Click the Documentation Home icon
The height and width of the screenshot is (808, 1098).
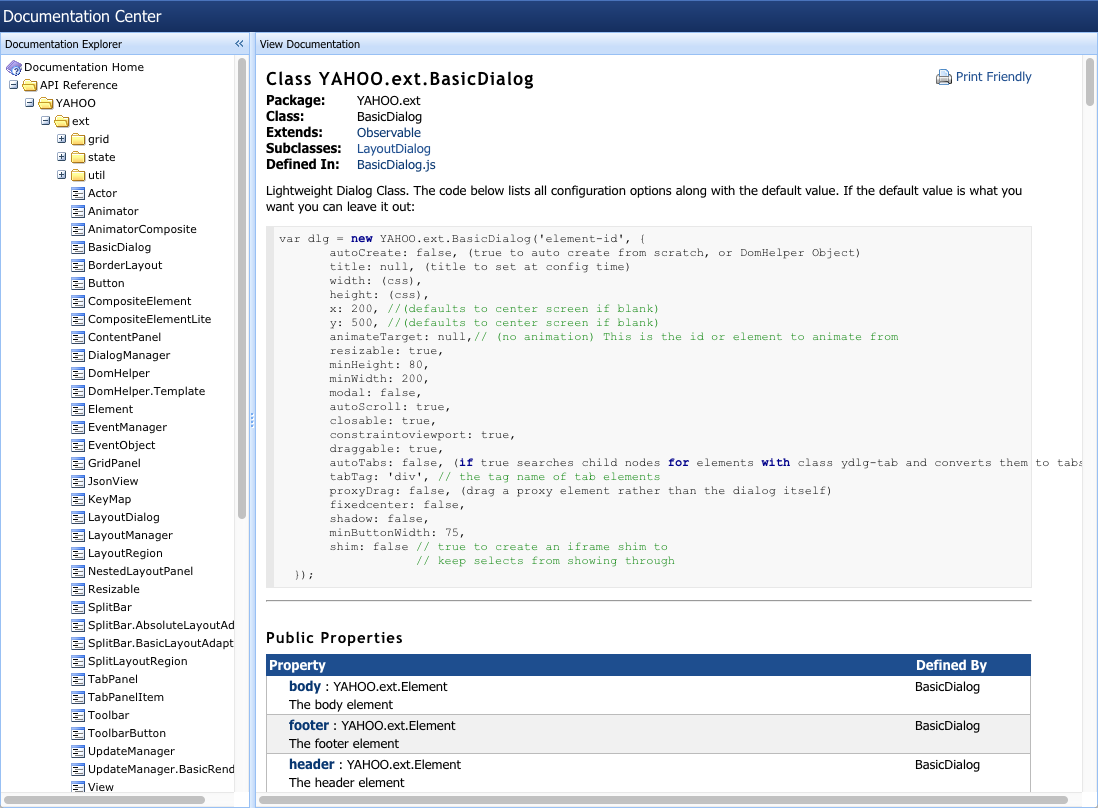click(x=14, y=67)
